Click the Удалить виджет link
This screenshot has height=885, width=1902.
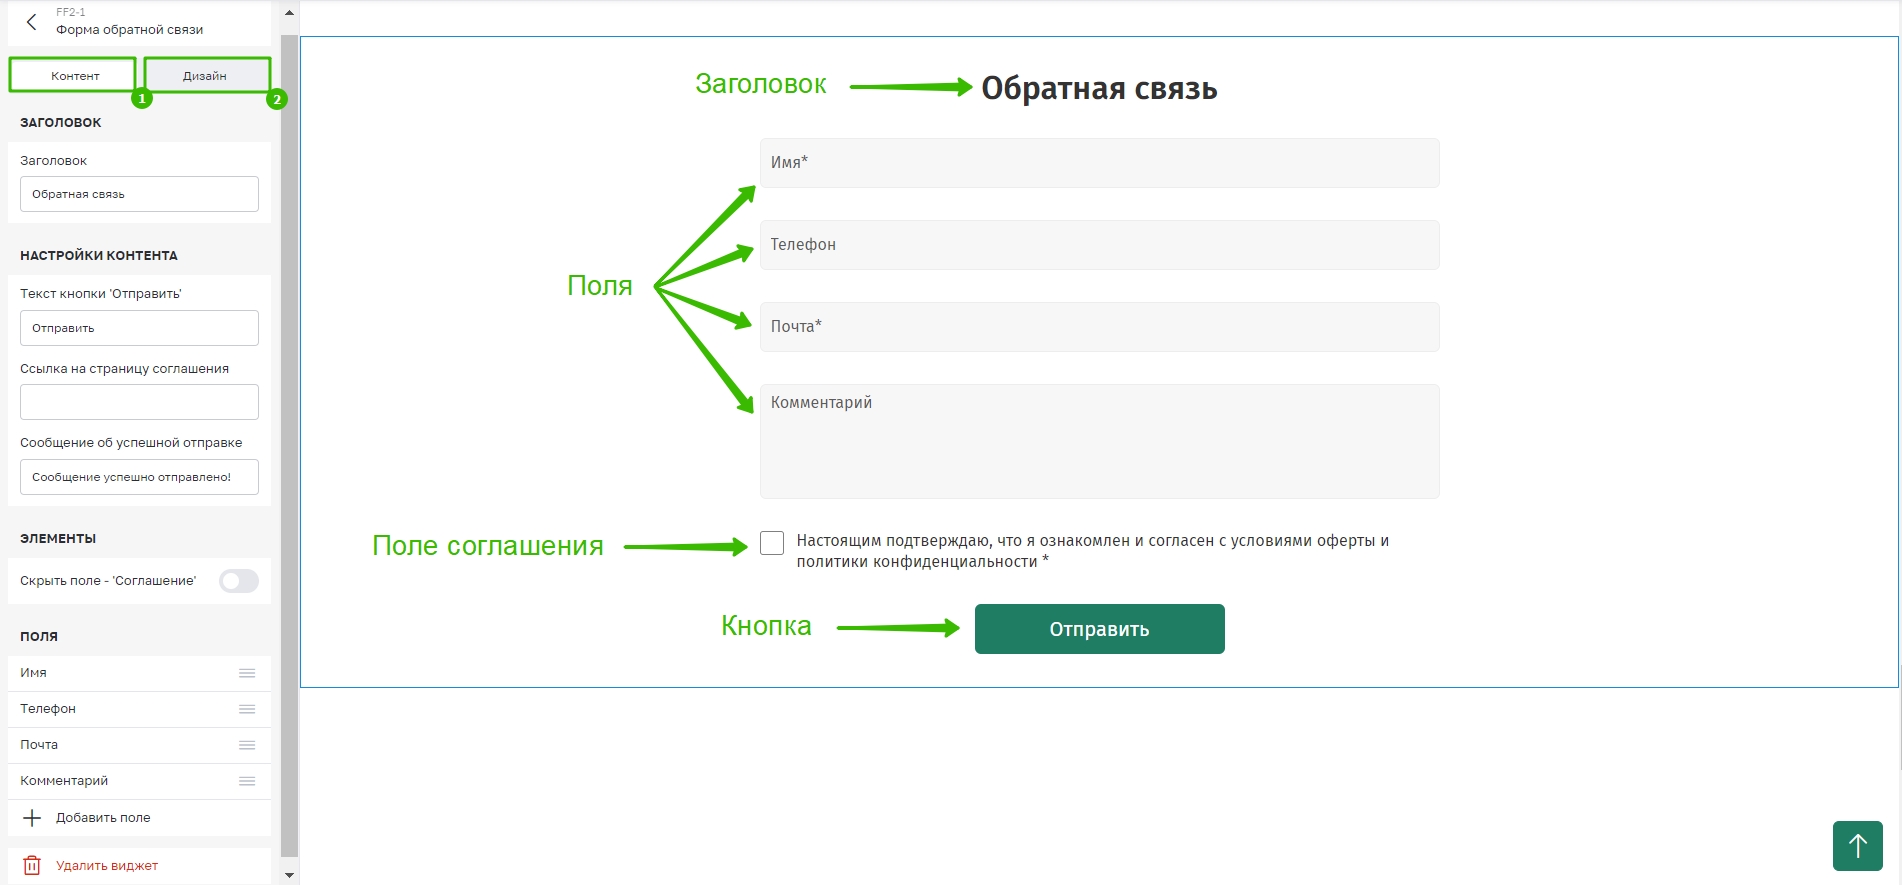click(107, 866)
